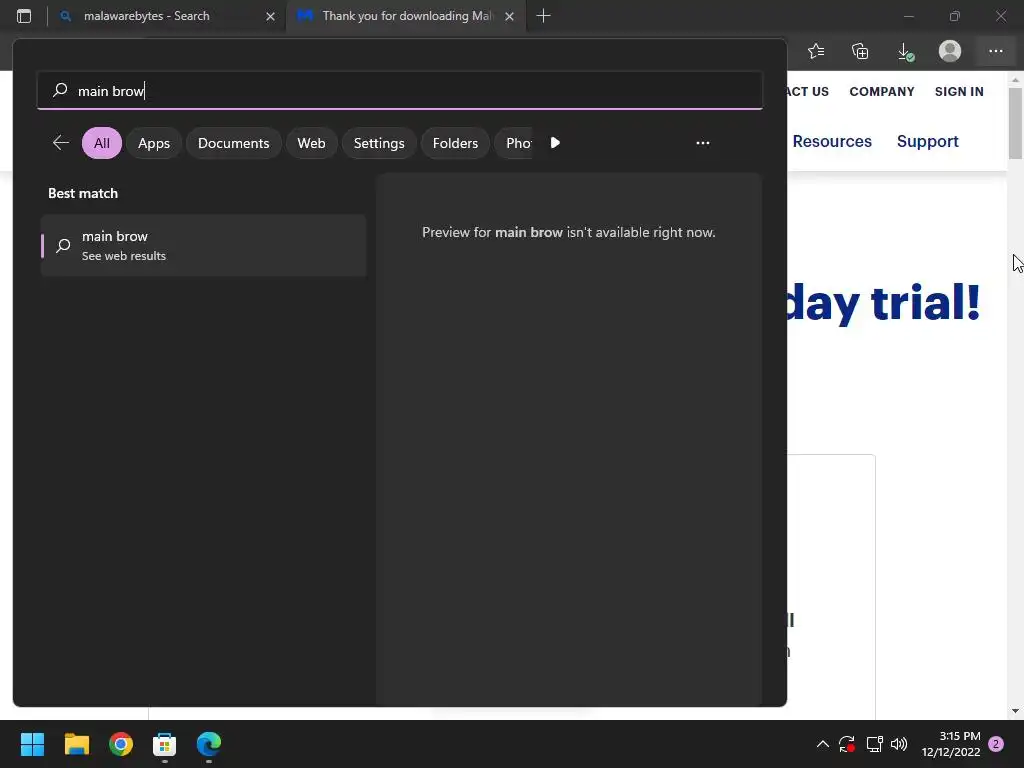Open a new browser tab

pyautogui.click(x=543, y=16)
